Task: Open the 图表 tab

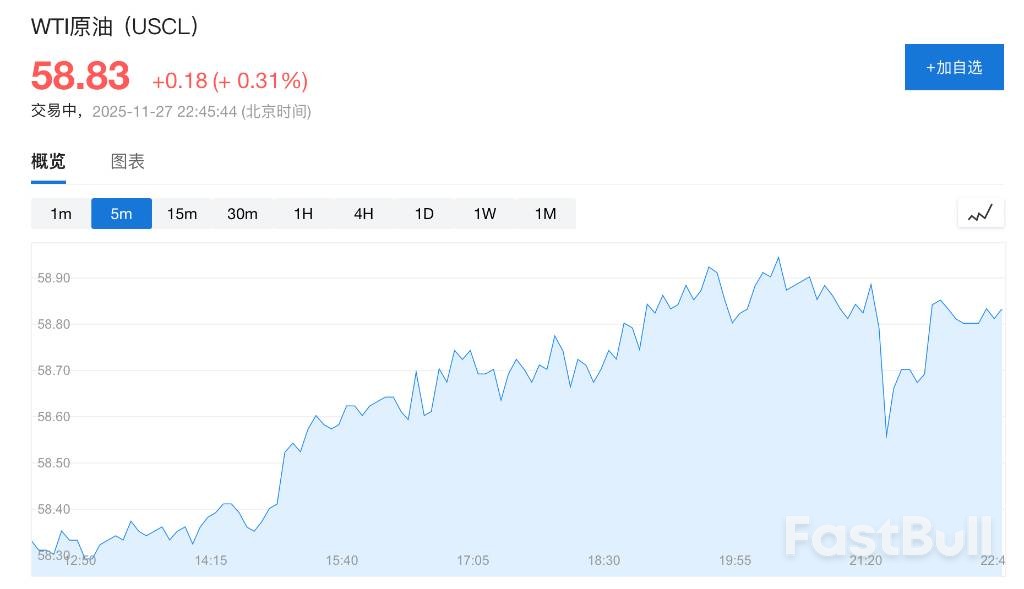Action: click(128, 161)
